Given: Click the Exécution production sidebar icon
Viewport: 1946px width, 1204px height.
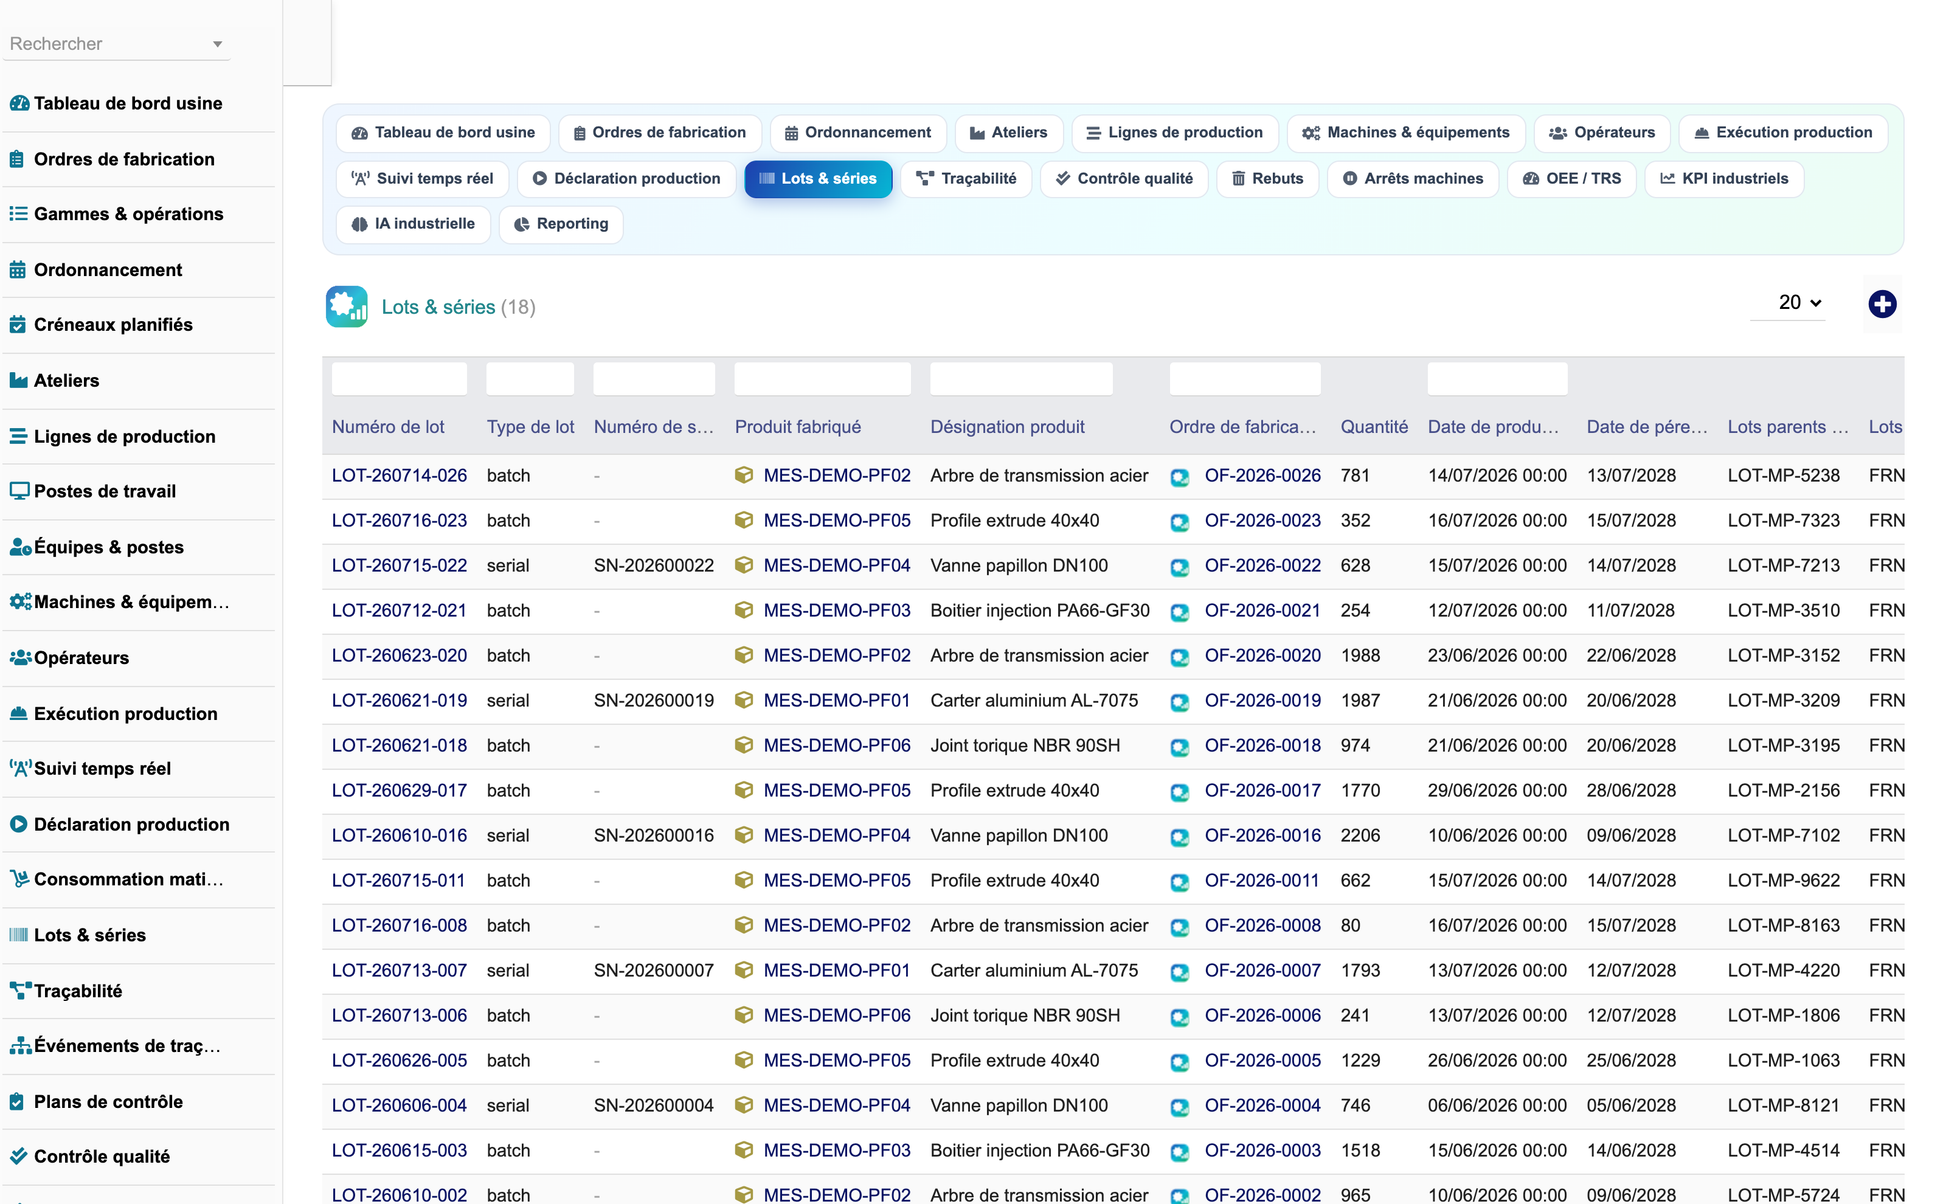Looking at the screenshot, I should tap(18, 713).
